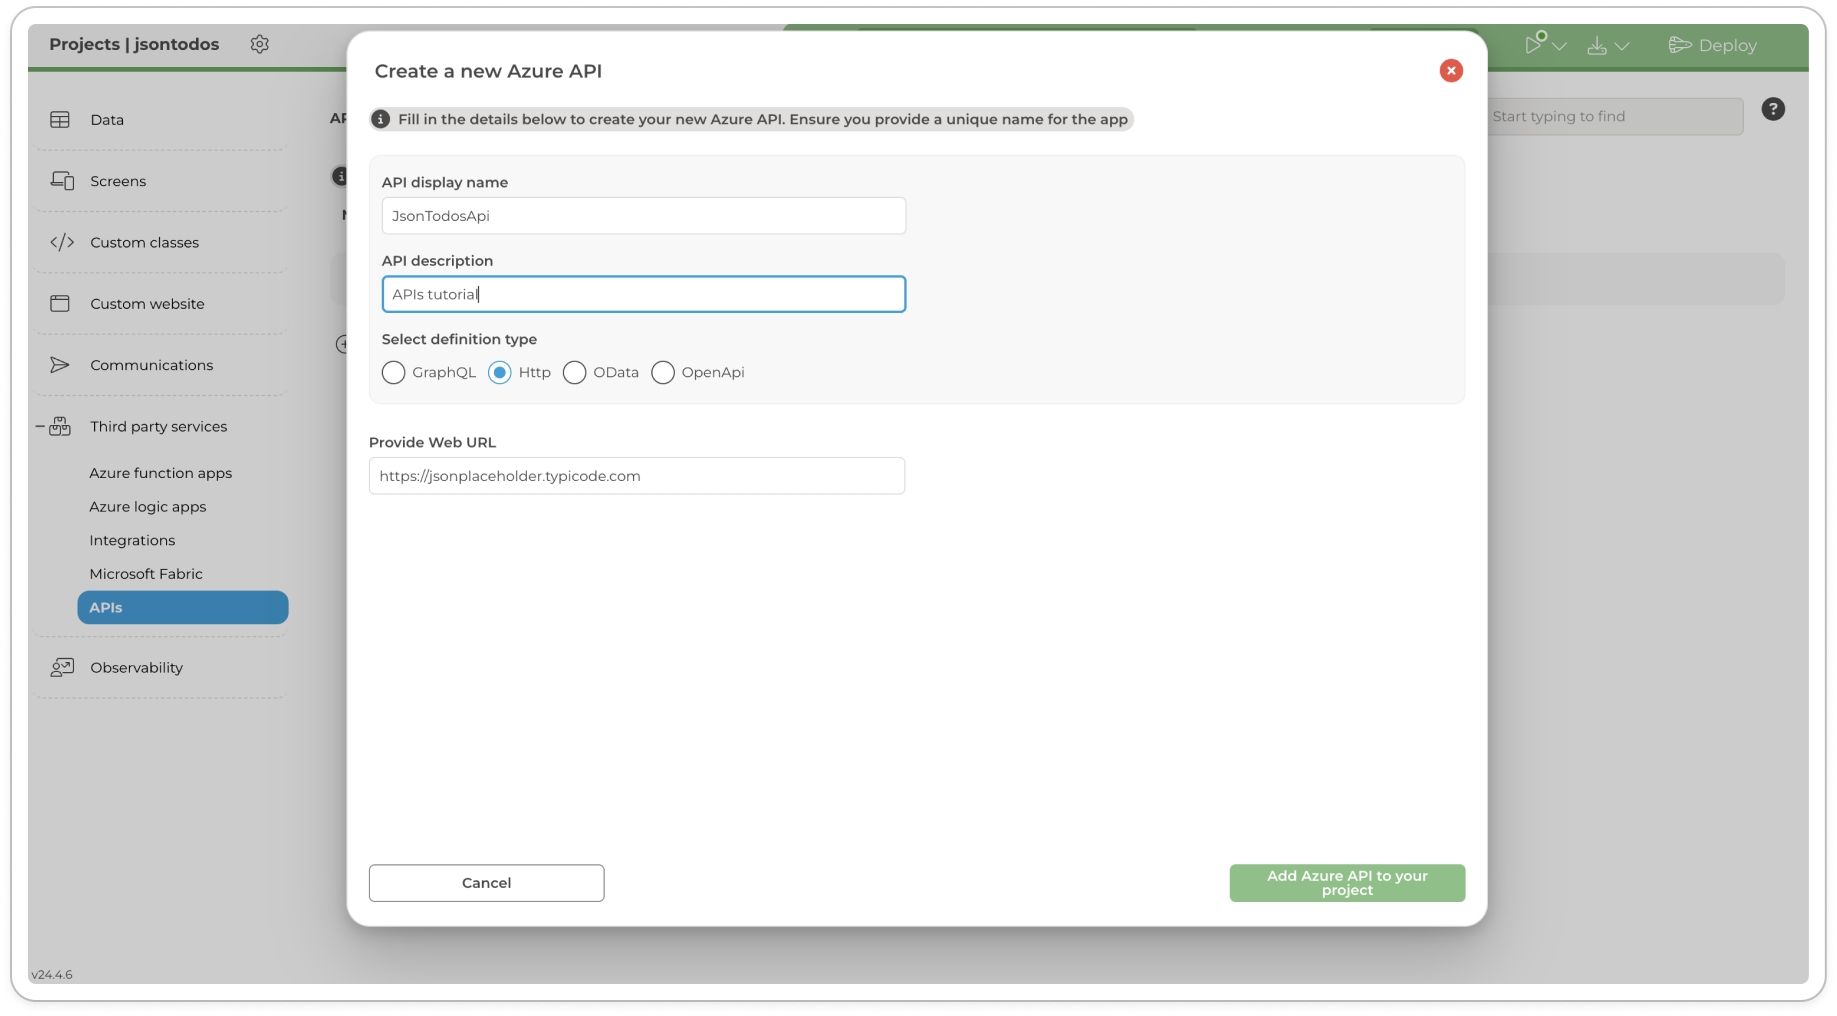Click the Provide Web URL field
The image size is (1837, 1016).
point(636,476)
